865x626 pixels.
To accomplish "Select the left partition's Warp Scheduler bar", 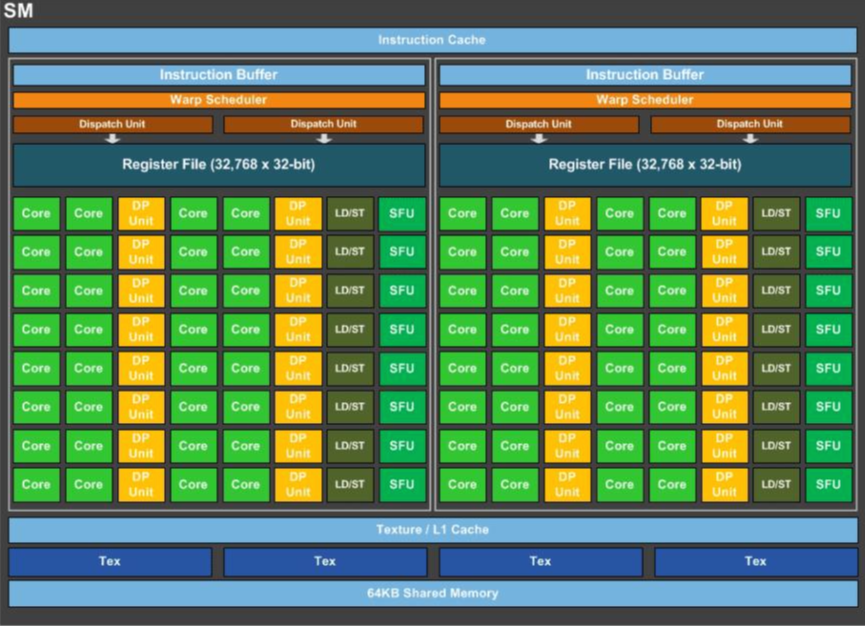I will click(219, 100).
